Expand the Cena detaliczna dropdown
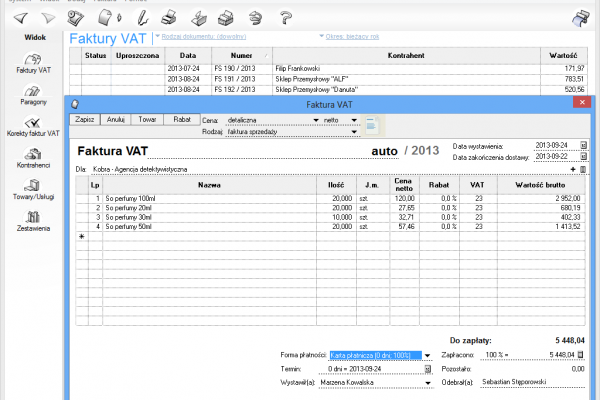The image size is (600, 400). [x=316, y=120]
